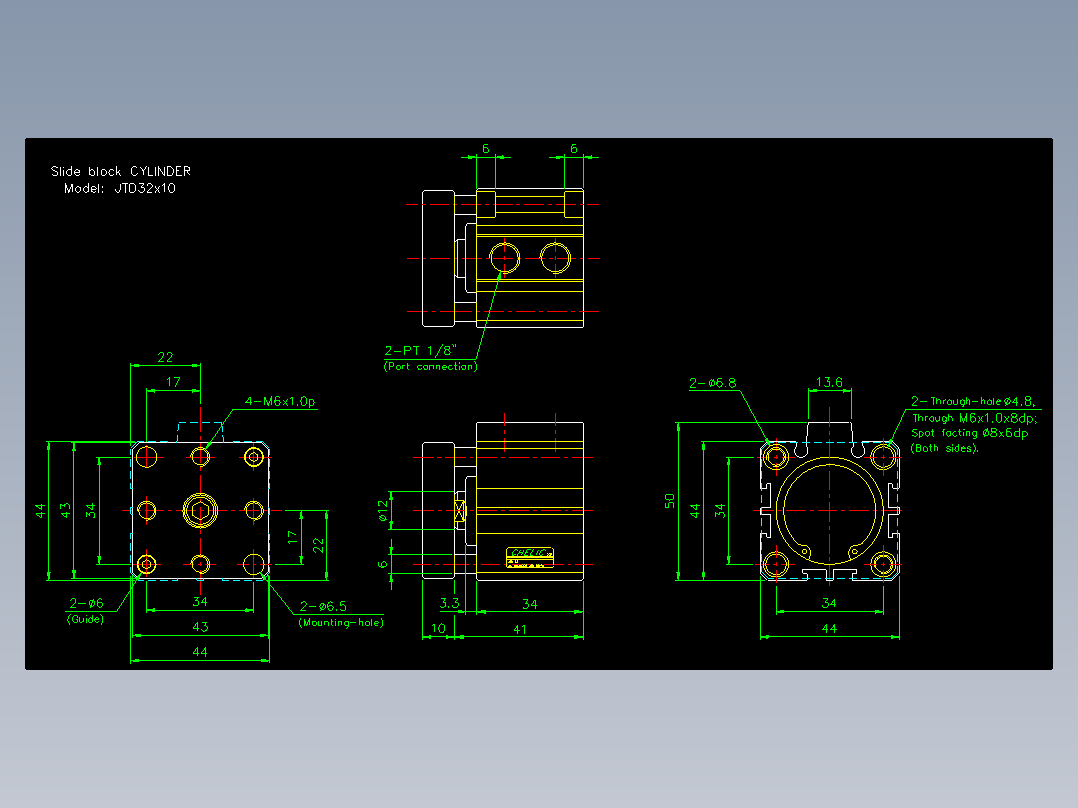Pick the "Spot facing ø8x6dp" note line
This screenshot has height=808, width=1078.
969,433
